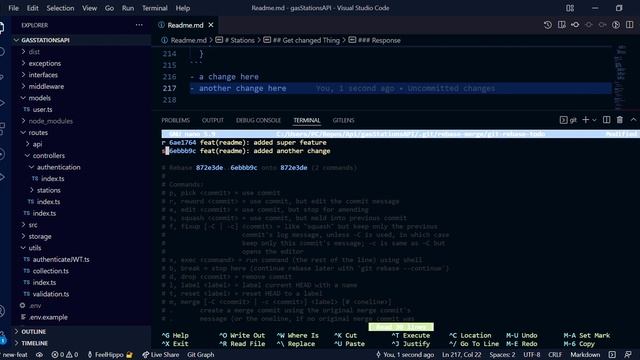Screen dimensions: 640x360
Task: Switch branch new-feat in status bar
Action: (x=14, y=355)
